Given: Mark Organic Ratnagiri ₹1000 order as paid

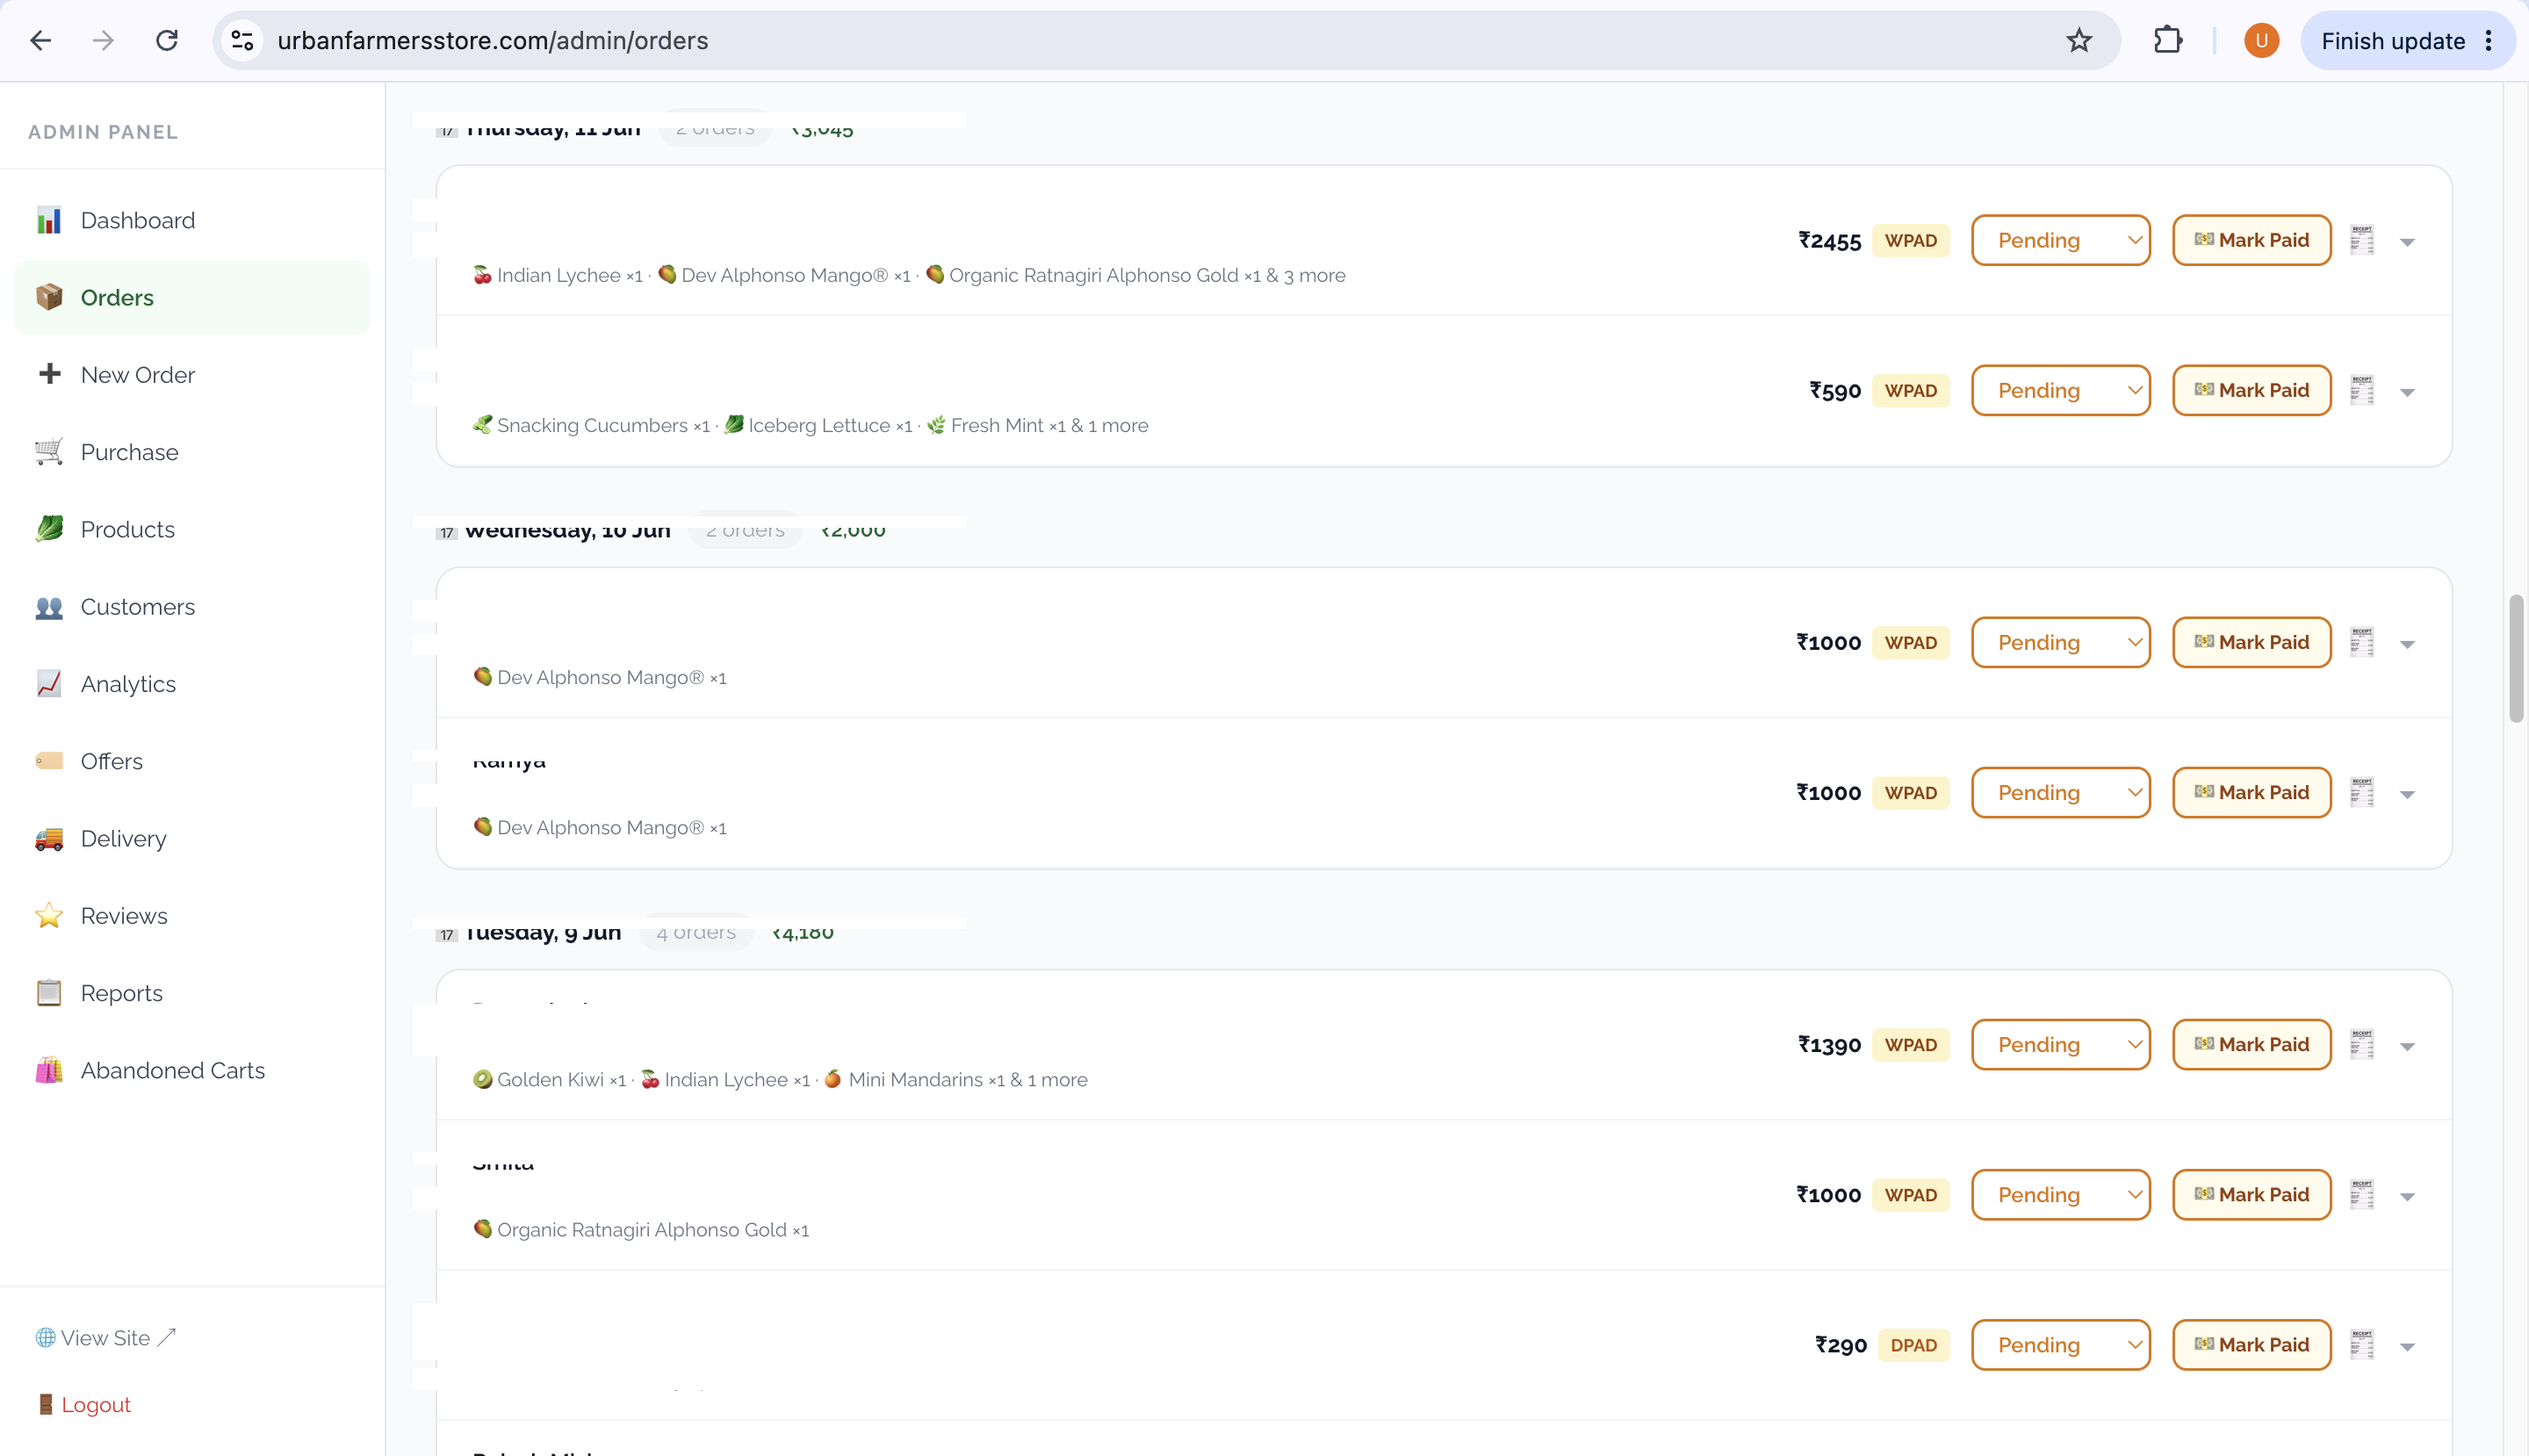Looking at the screenshot, I should pyautogui.click(x=2252, y=1194).
